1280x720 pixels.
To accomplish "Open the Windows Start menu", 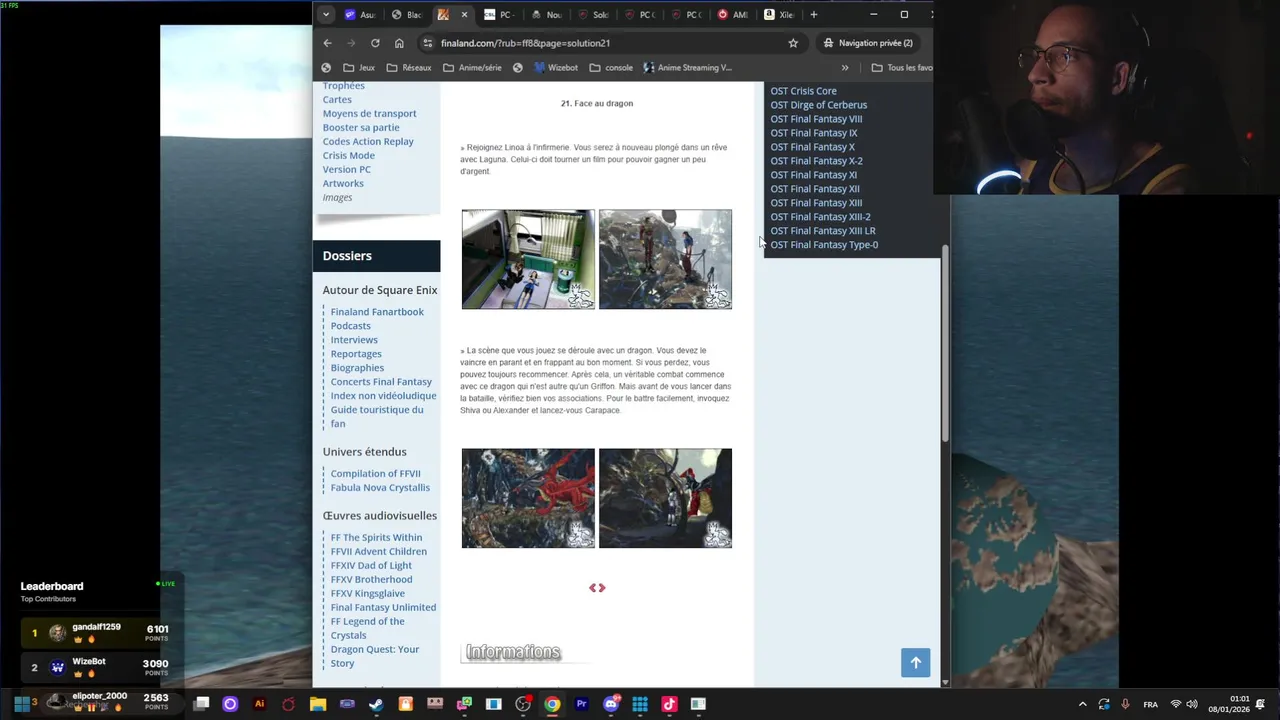I will coord(20,704).
